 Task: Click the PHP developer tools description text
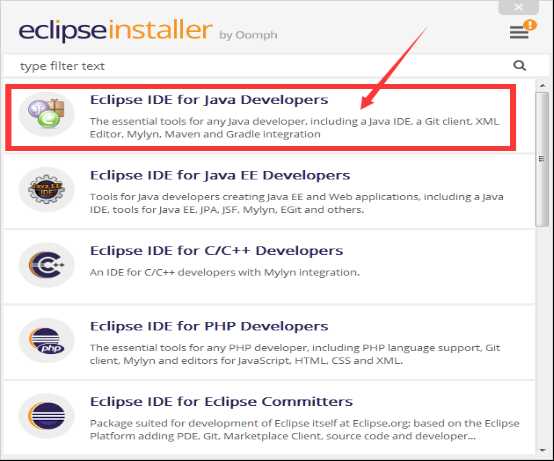(295, 354)
